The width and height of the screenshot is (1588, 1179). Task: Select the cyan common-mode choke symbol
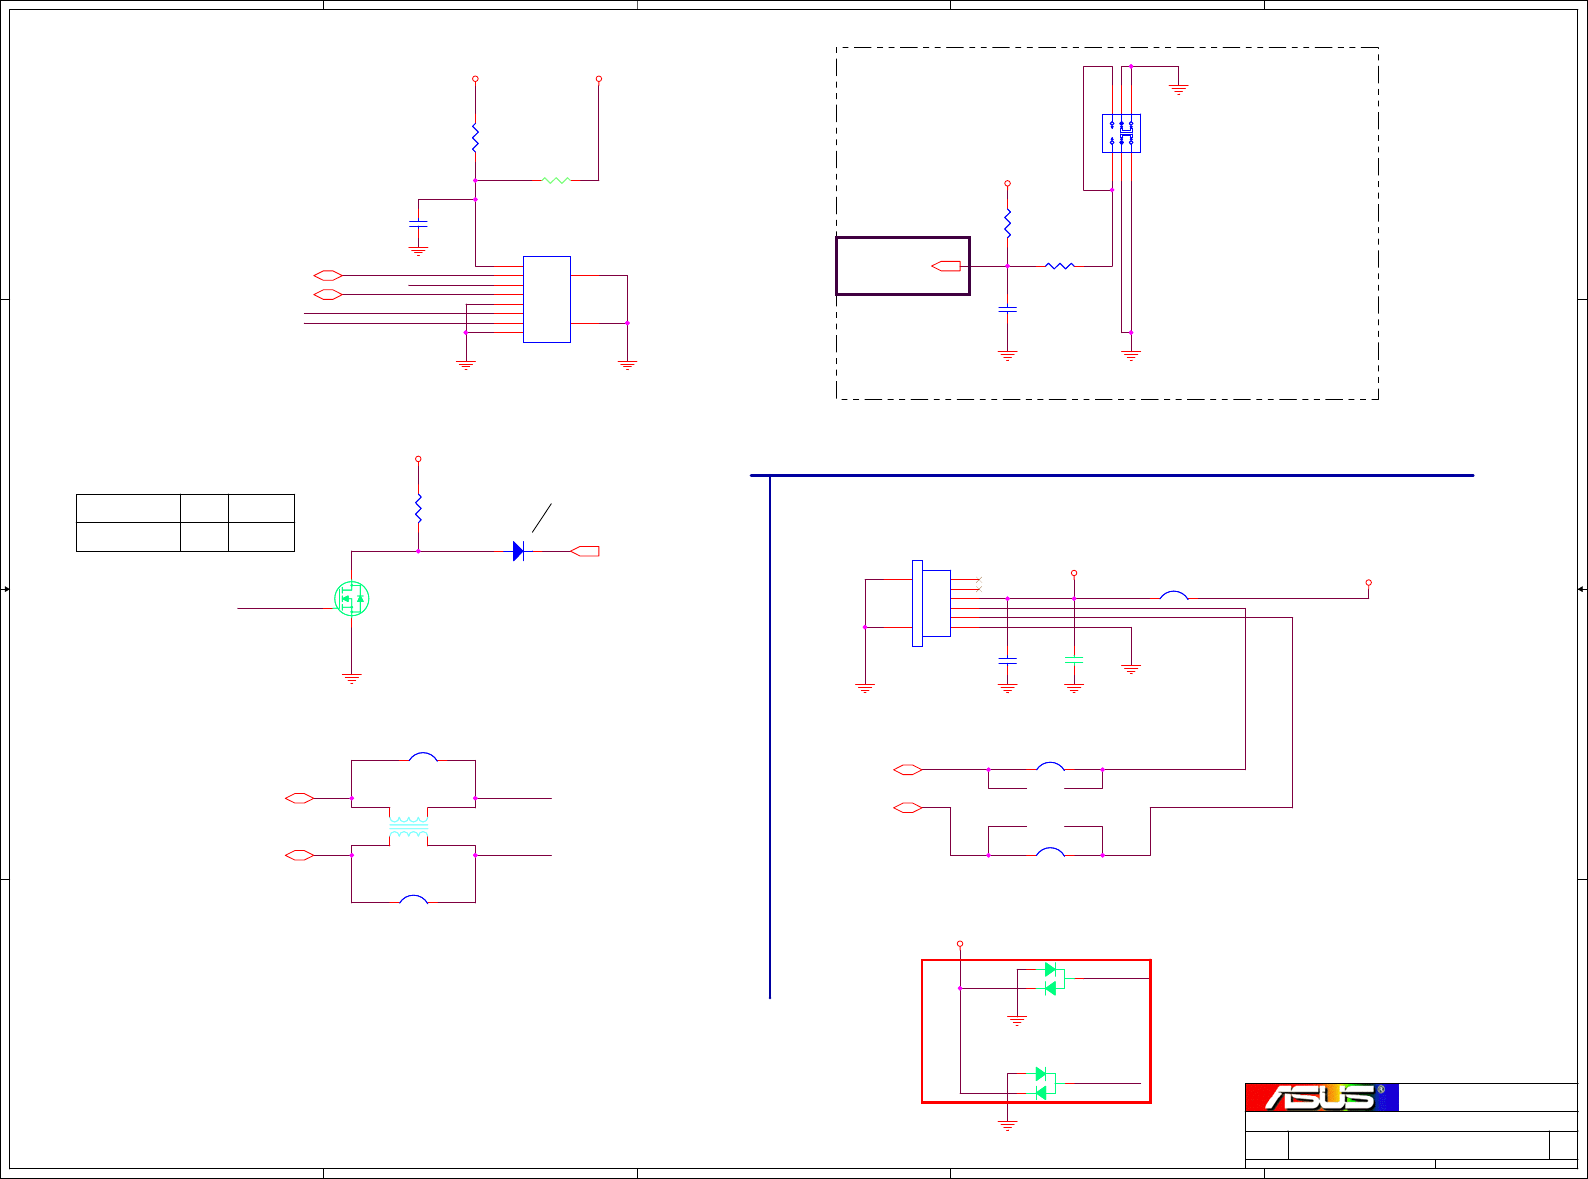[x=408, y=827]
